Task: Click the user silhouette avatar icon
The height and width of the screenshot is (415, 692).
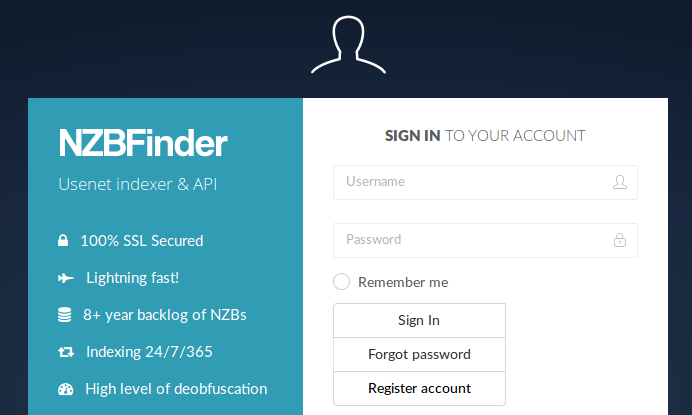Action: coord(349,45)
